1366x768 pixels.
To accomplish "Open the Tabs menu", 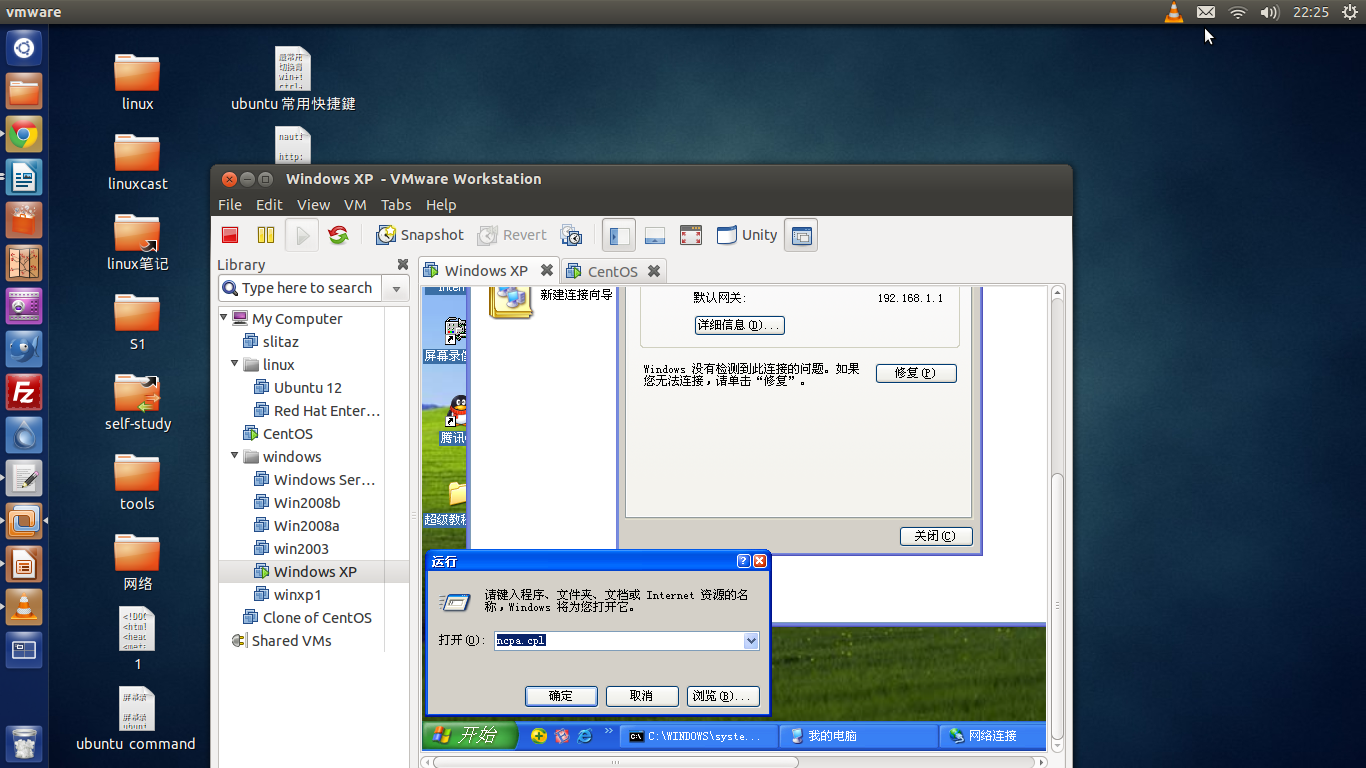I will (396, 204).
